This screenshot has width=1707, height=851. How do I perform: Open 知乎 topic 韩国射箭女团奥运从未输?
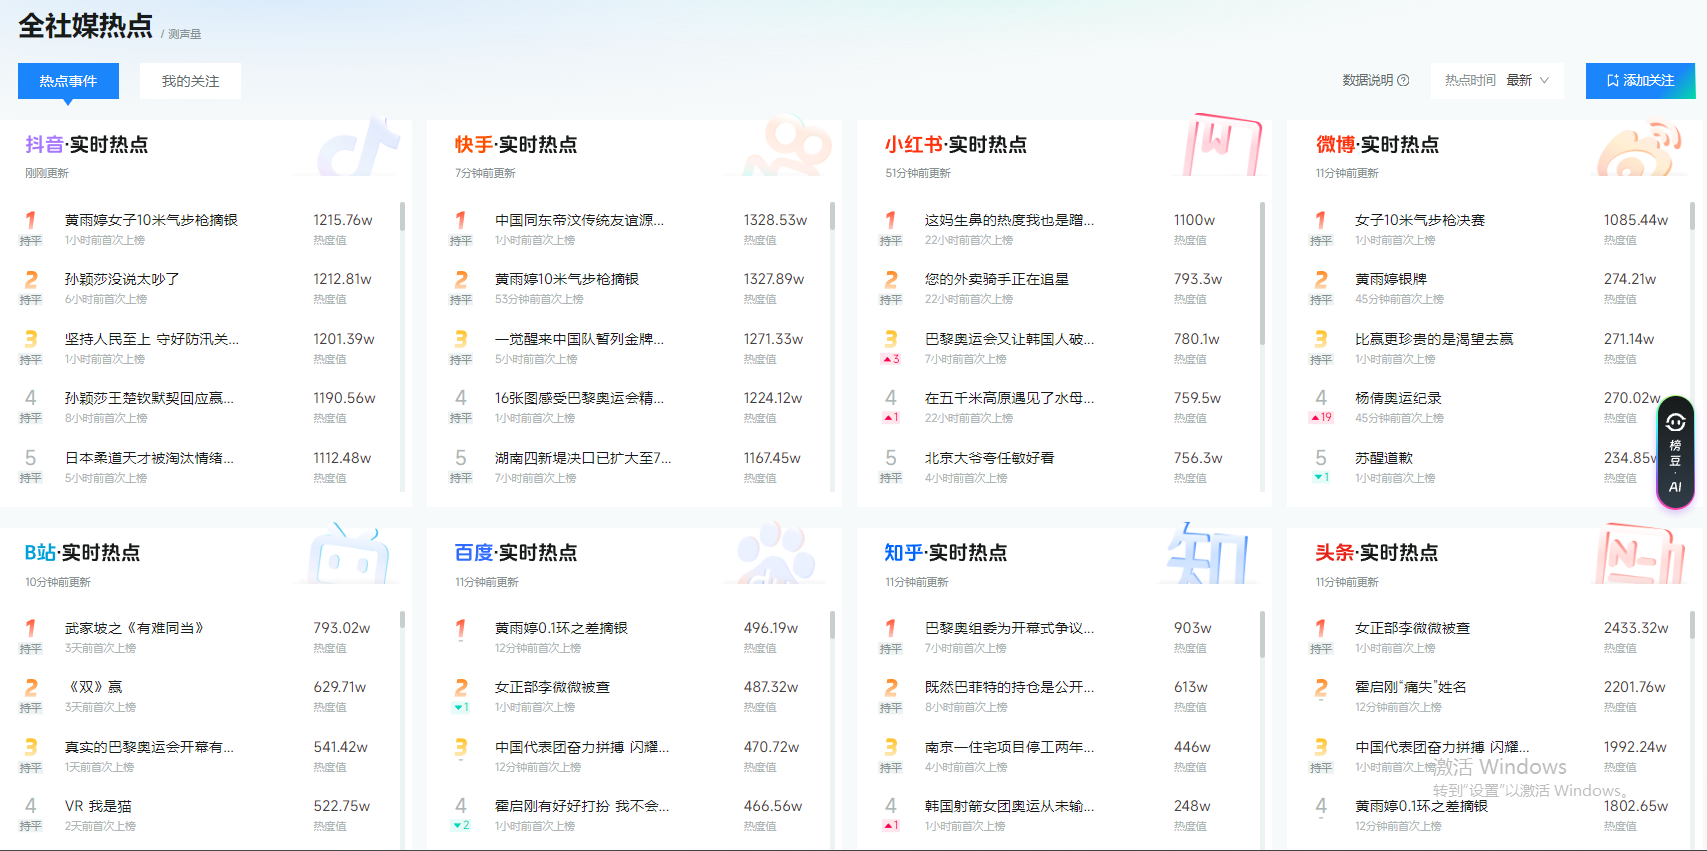click(1010, 806)
